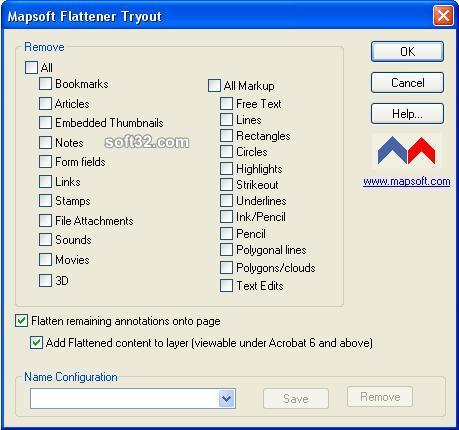Enable the Lines checkbox
This screenshot has width=459, height=430.
click(226, 119)
